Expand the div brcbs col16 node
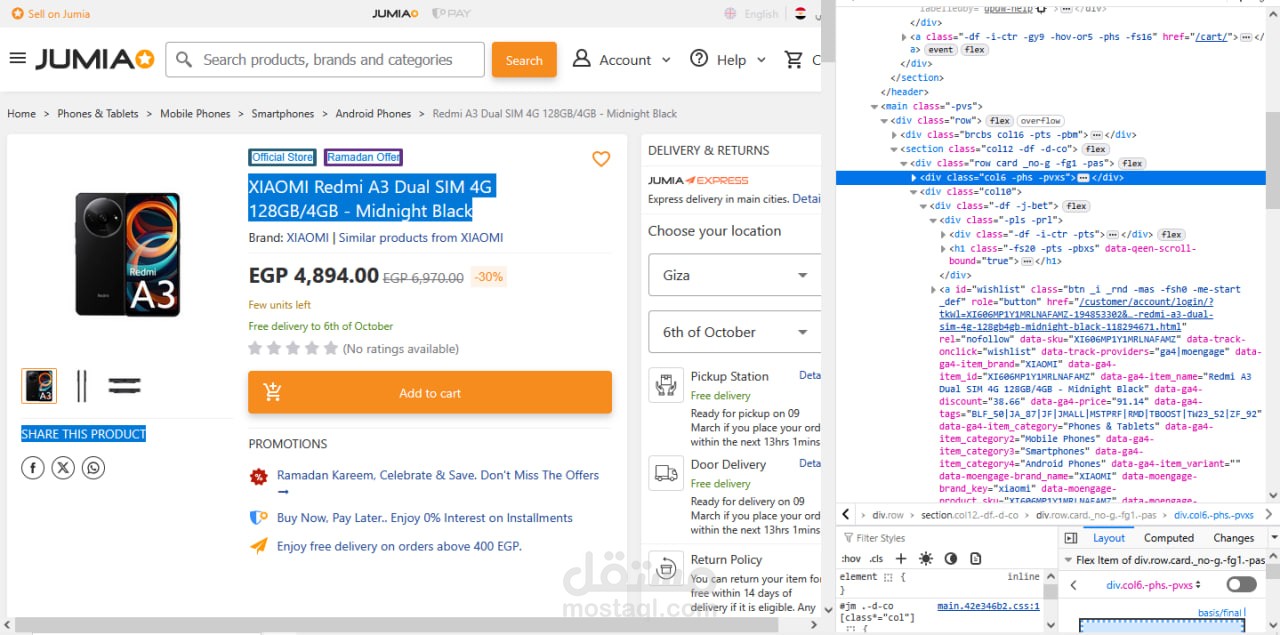 point(894,135)
